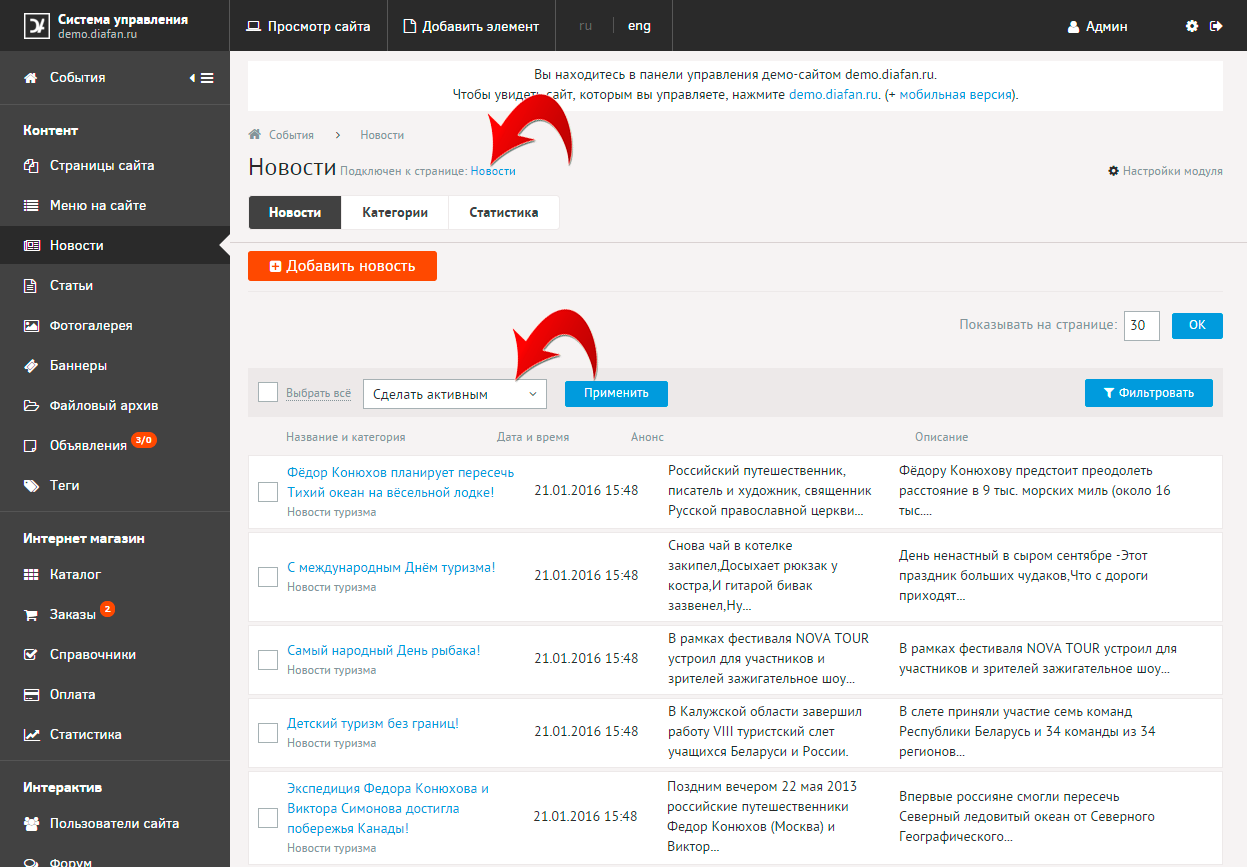
Task: Collapse the sidebar using the menu toggle icon
Action: [x=202, y=78]
